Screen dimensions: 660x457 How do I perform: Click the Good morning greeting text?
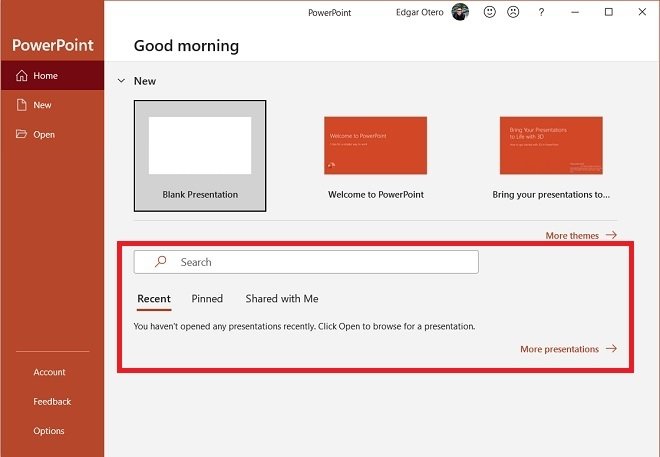[186, 45]
